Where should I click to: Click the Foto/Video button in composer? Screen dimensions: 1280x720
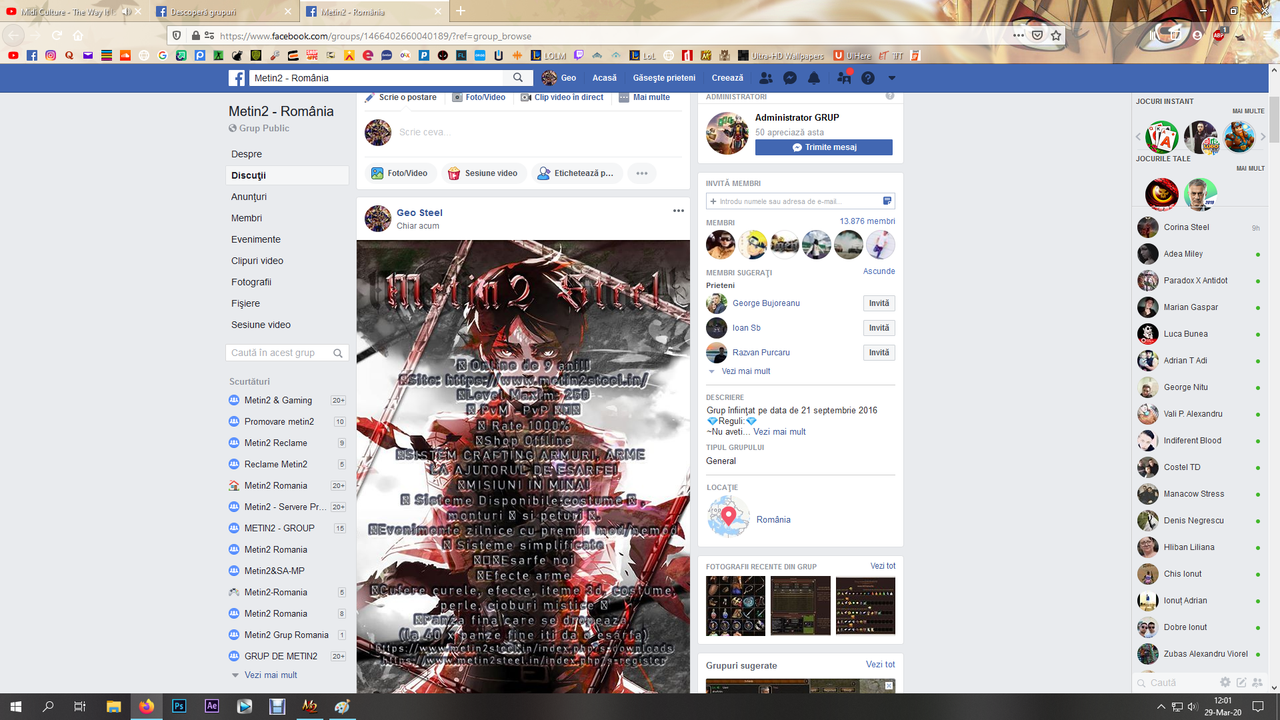399,173
